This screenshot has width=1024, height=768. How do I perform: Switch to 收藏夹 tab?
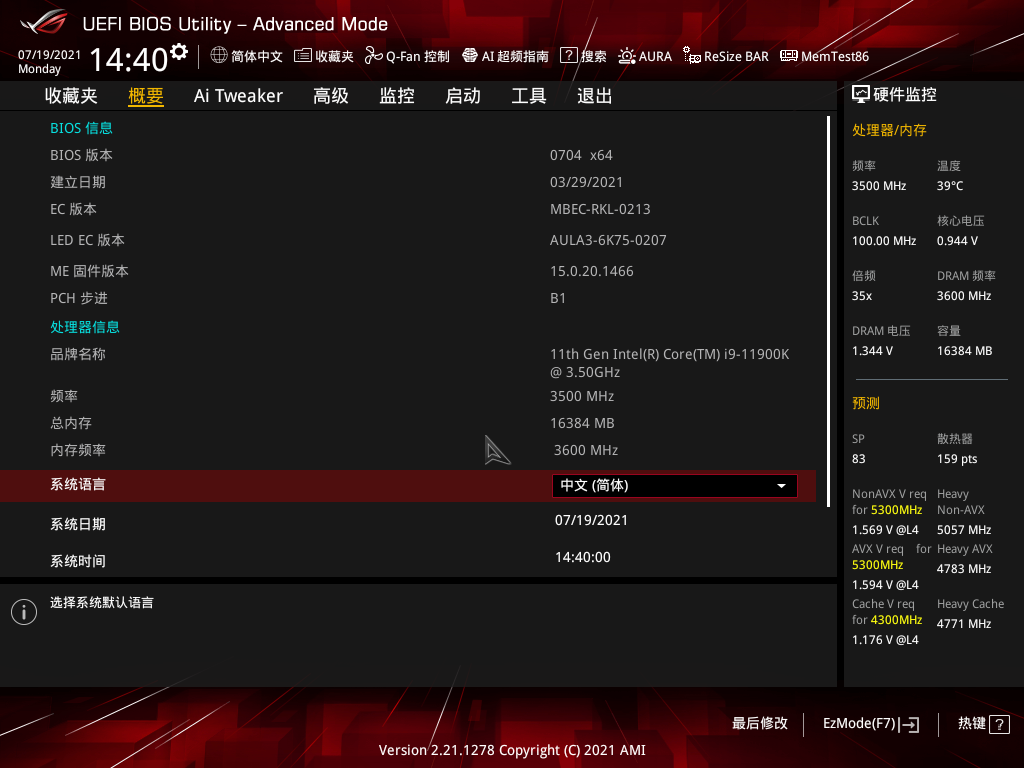tap(71, 96)
